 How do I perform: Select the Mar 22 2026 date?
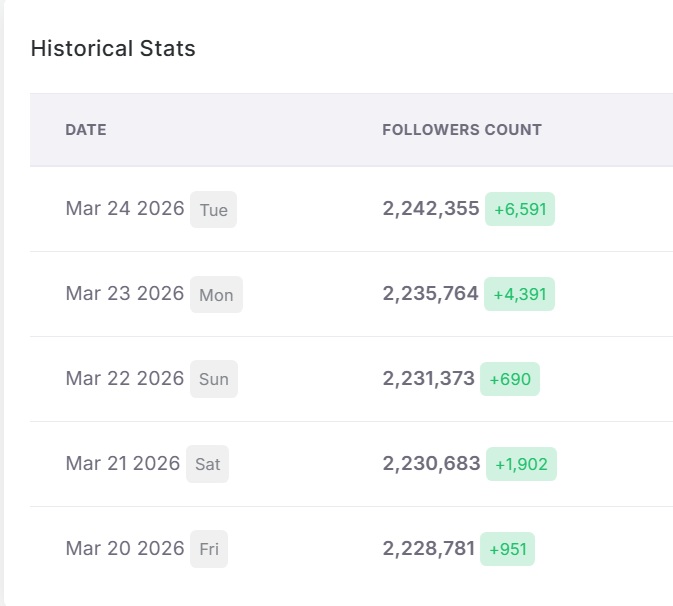(x=125, y=379)
